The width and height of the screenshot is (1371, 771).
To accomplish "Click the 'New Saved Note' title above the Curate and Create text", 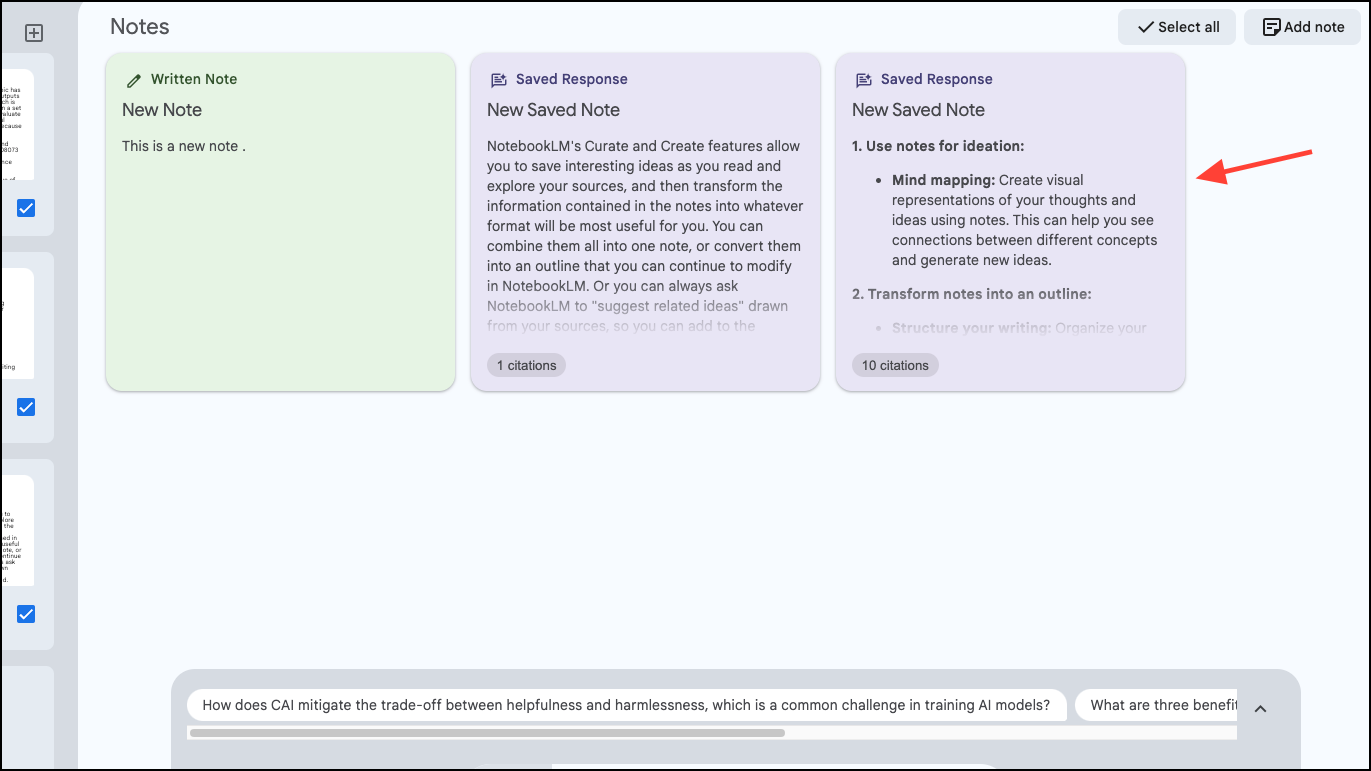I will tap(553, 110).
